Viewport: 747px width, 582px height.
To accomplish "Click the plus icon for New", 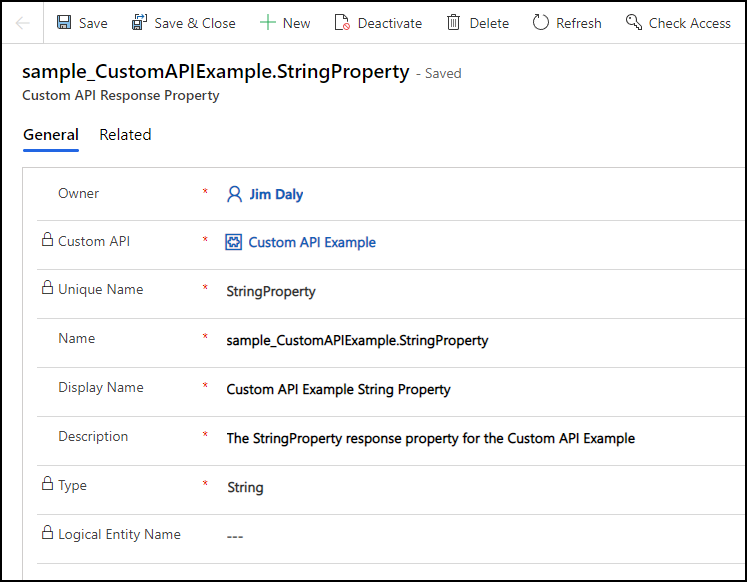I will (267, 22).
